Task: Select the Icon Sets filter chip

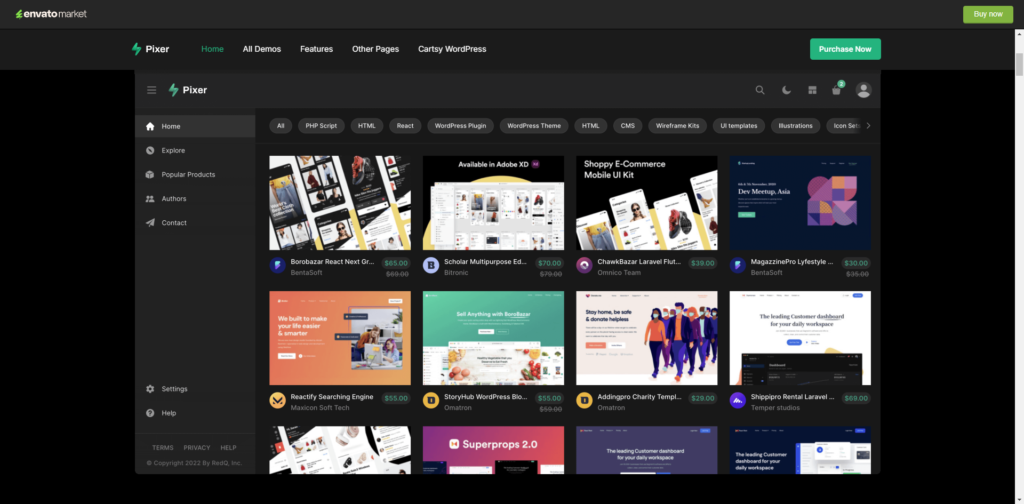Action: point(844,126)
